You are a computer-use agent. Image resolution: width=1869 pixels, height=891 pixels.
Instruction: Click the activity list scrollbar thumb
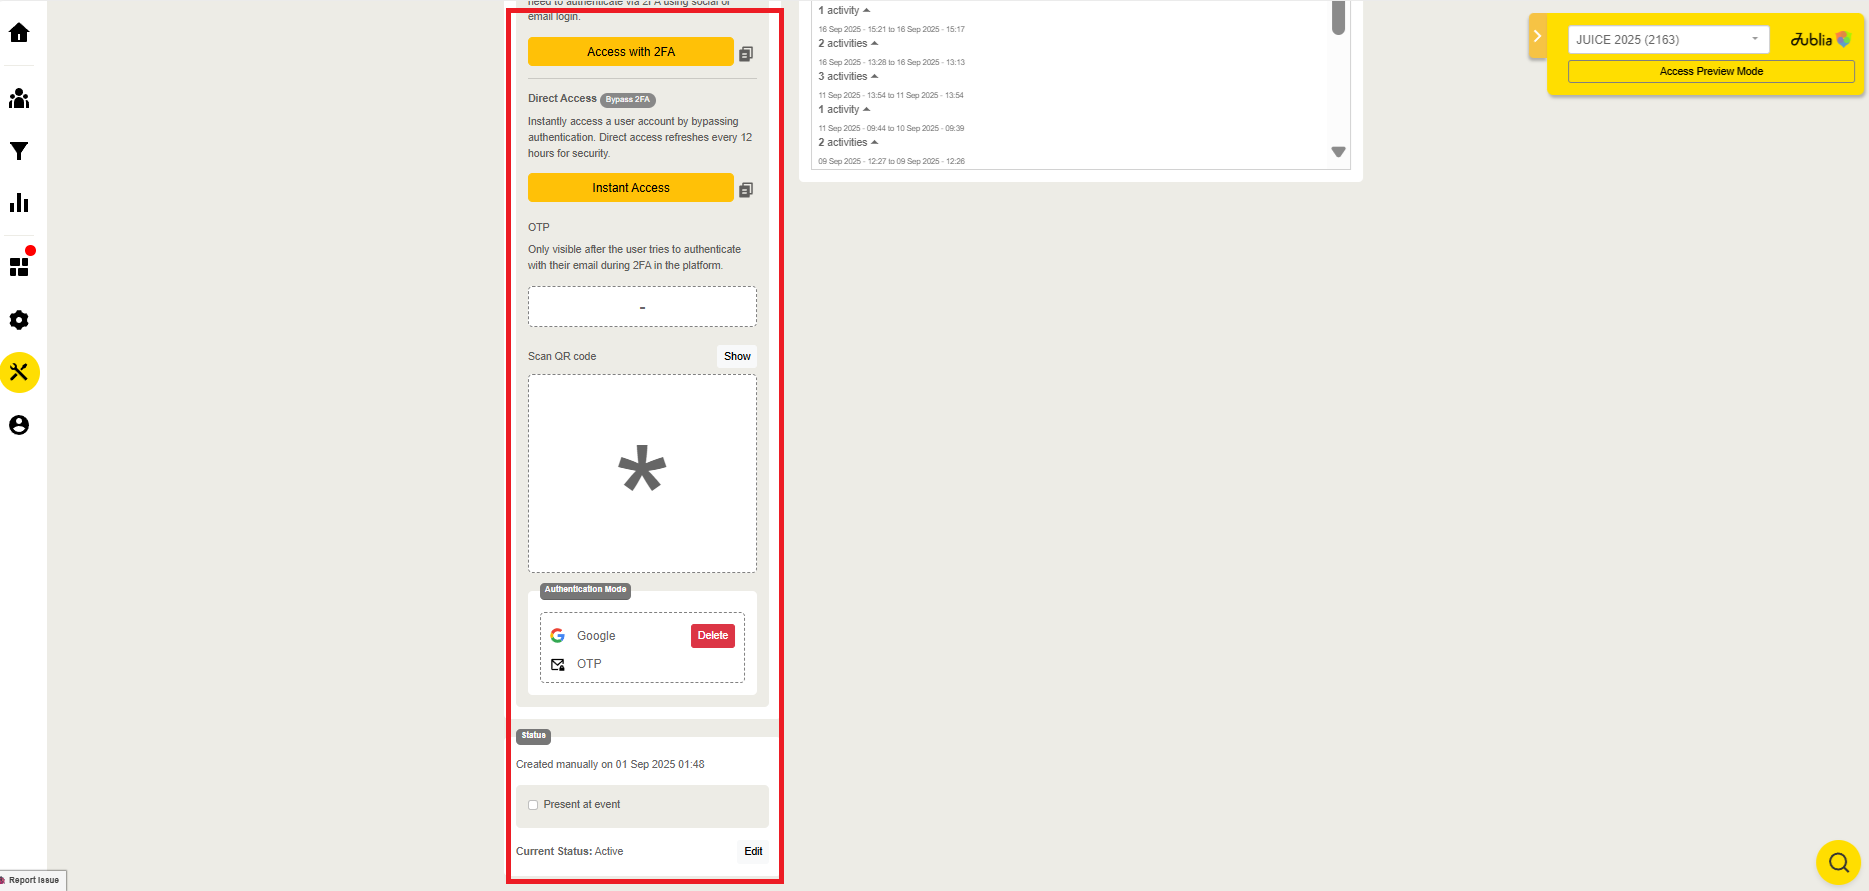click(x=1338, y=18)
